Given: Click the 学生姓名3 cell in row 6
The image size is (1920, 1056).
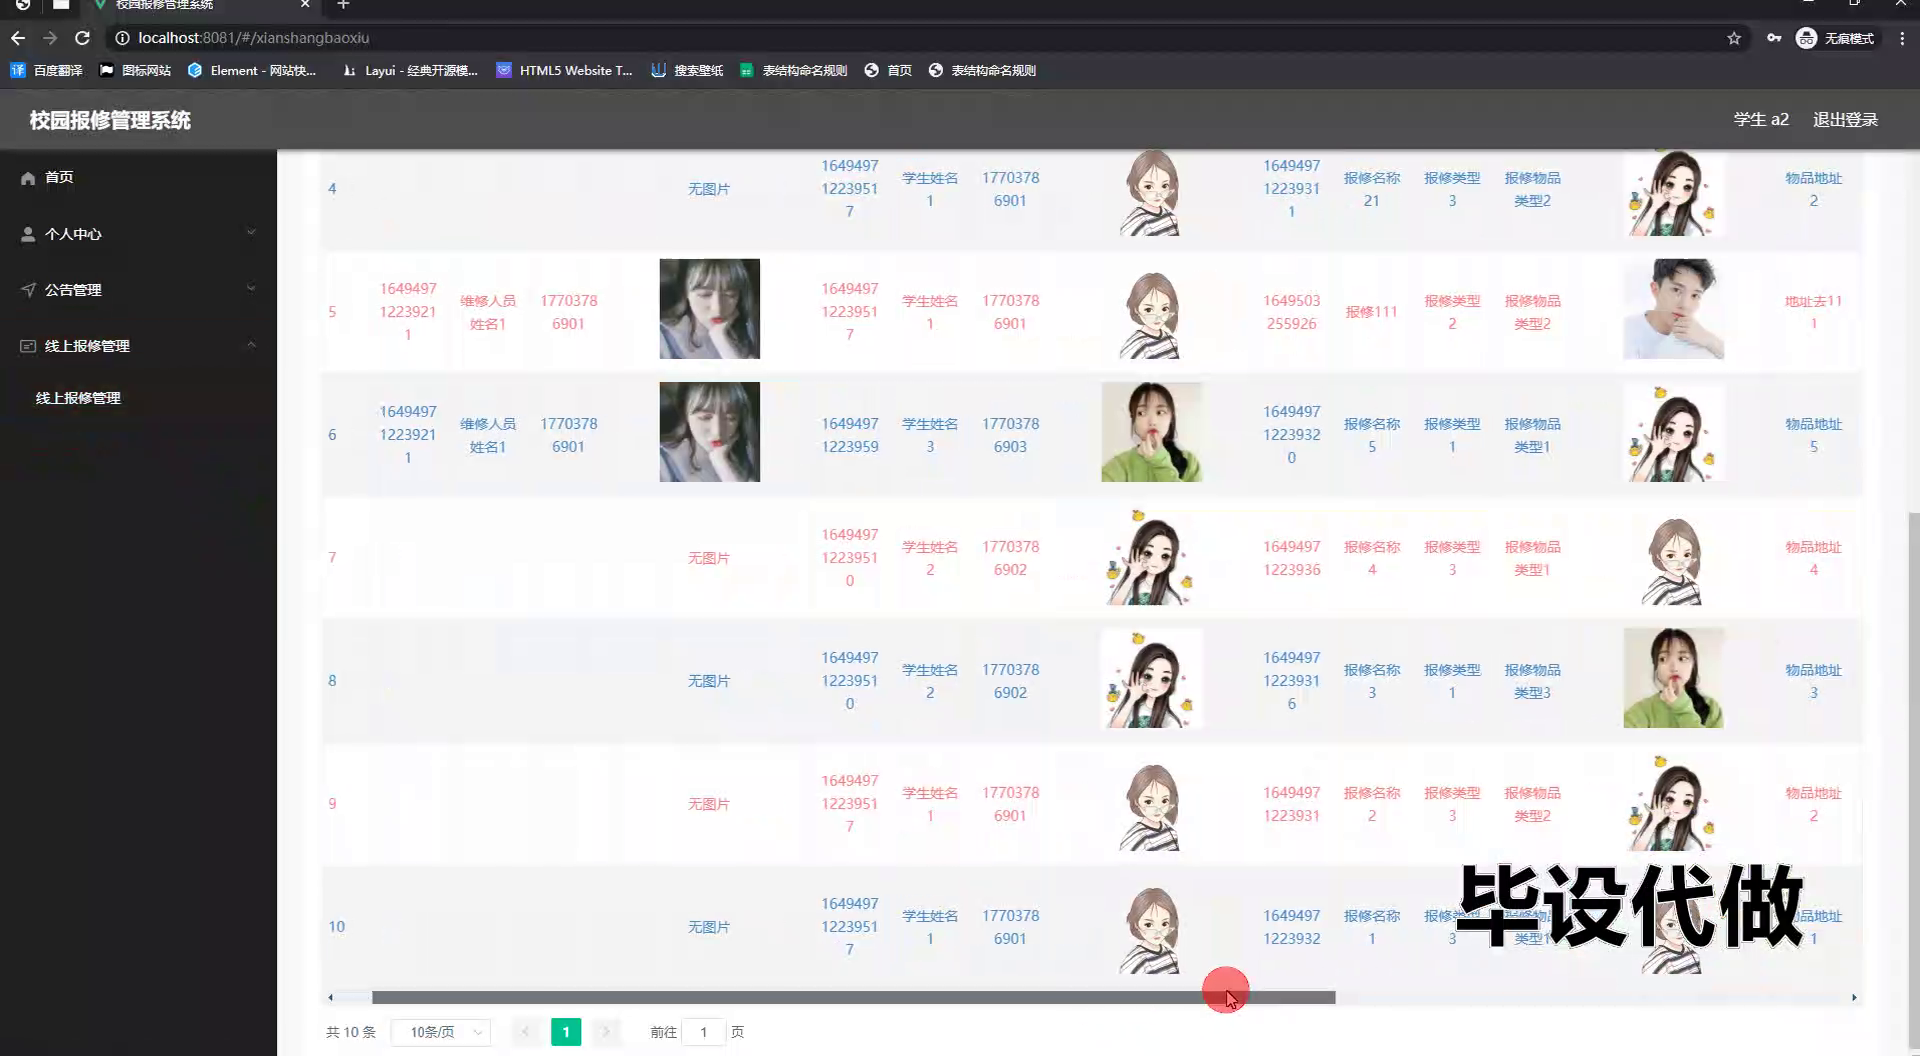Looking at the screenshot, I should pos(930,435).
